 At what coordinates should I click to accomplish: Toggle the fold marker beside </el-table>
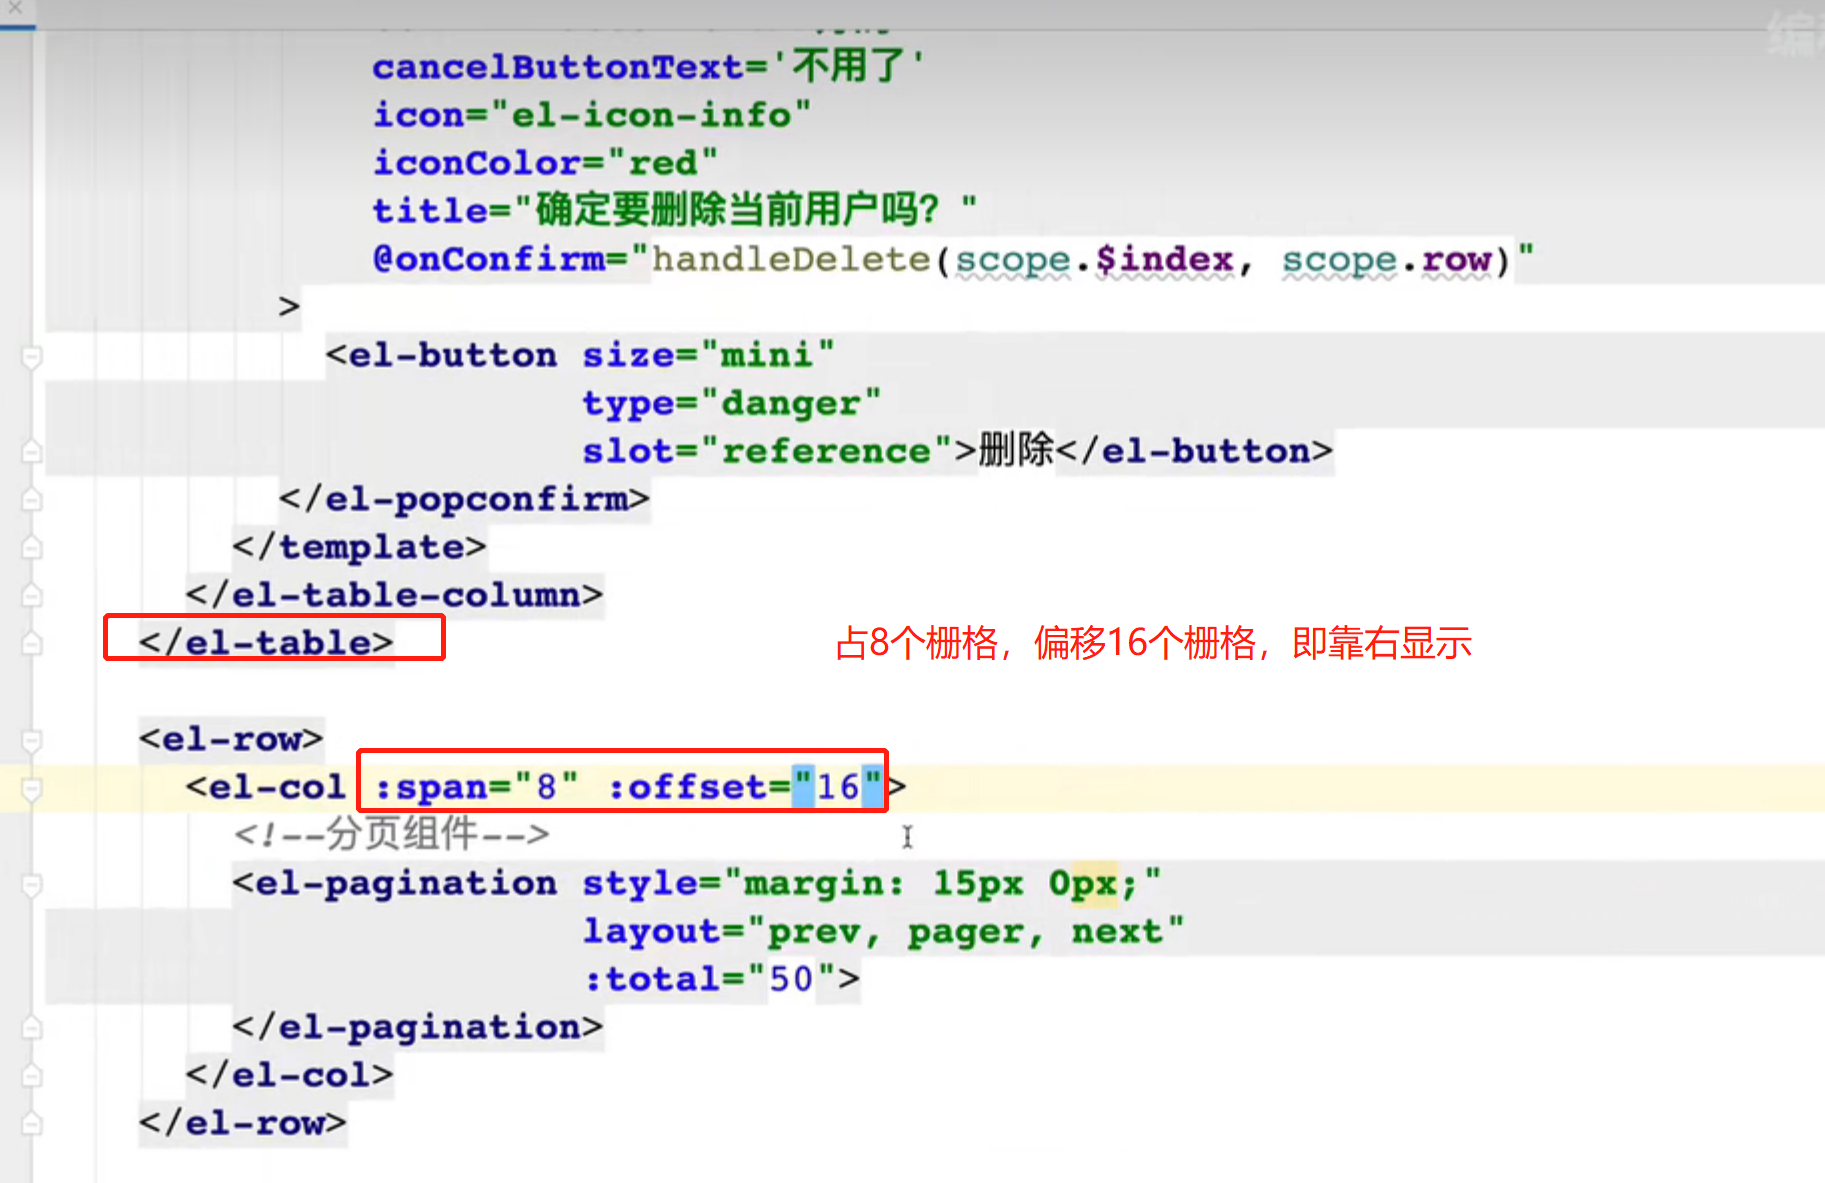[x=32, y=643]
